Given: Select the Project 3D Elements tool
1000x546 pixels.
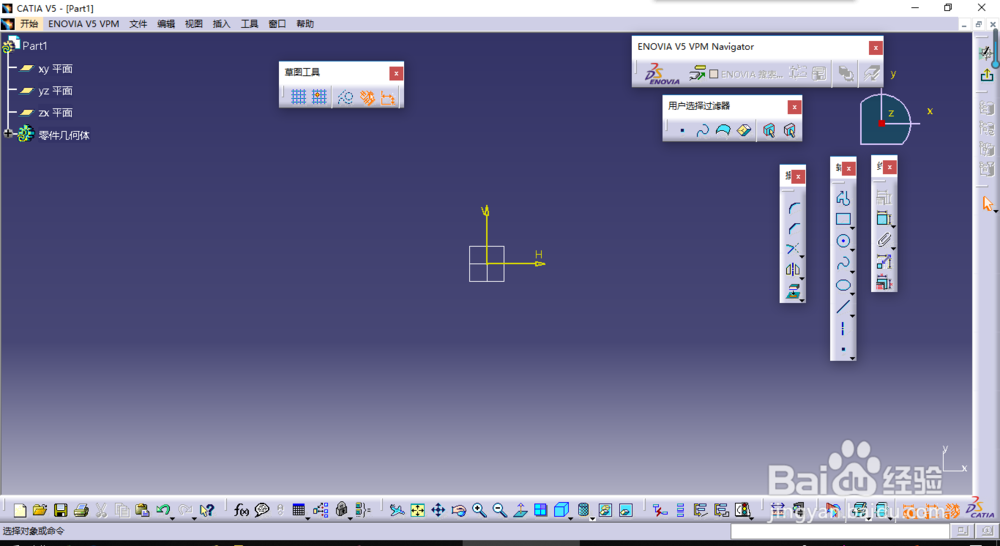Looking at the screenshot, I should click(x=793, y=291).
